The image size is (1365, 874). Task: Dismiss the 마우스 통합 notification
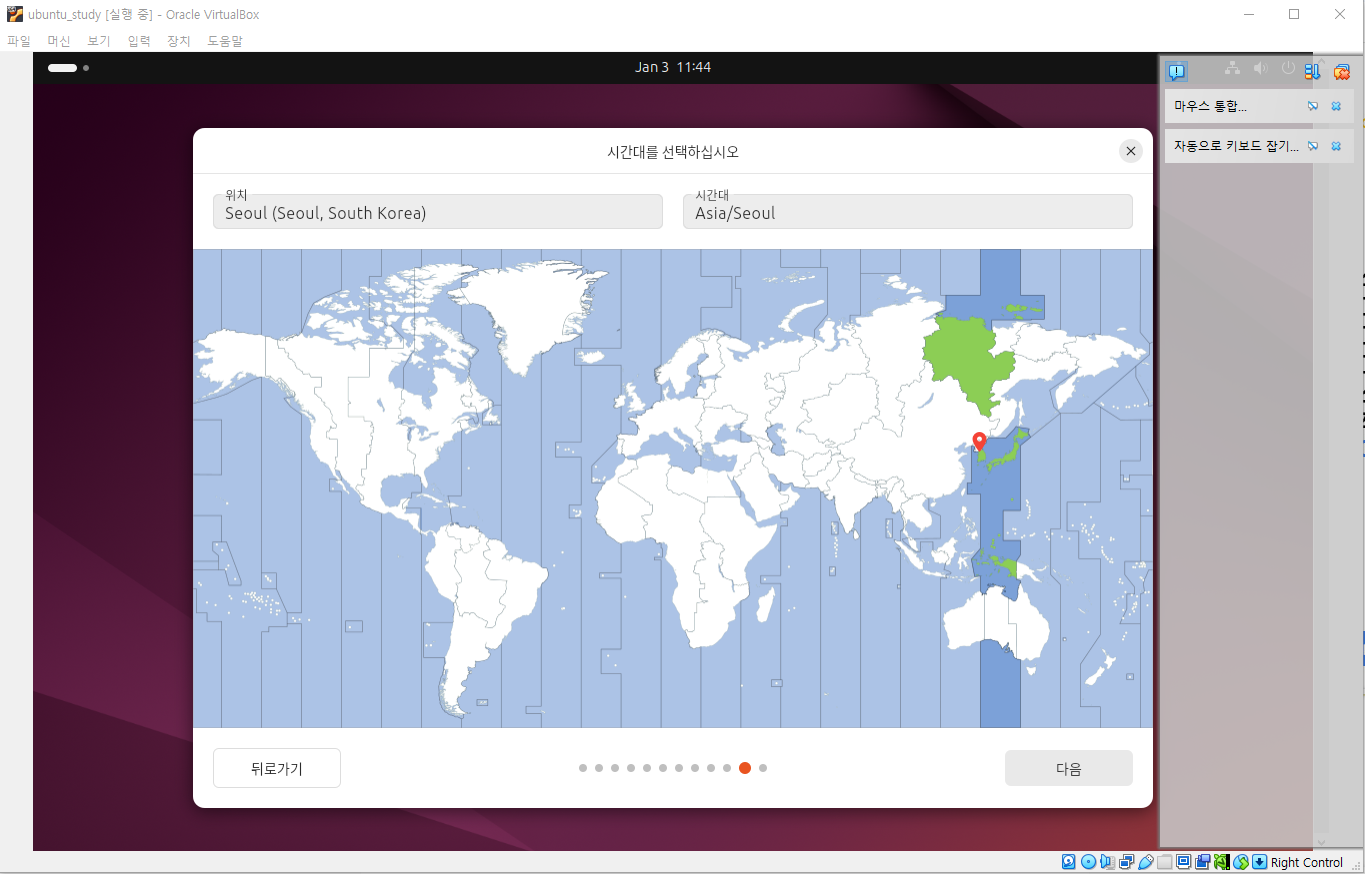(1336, 106)
